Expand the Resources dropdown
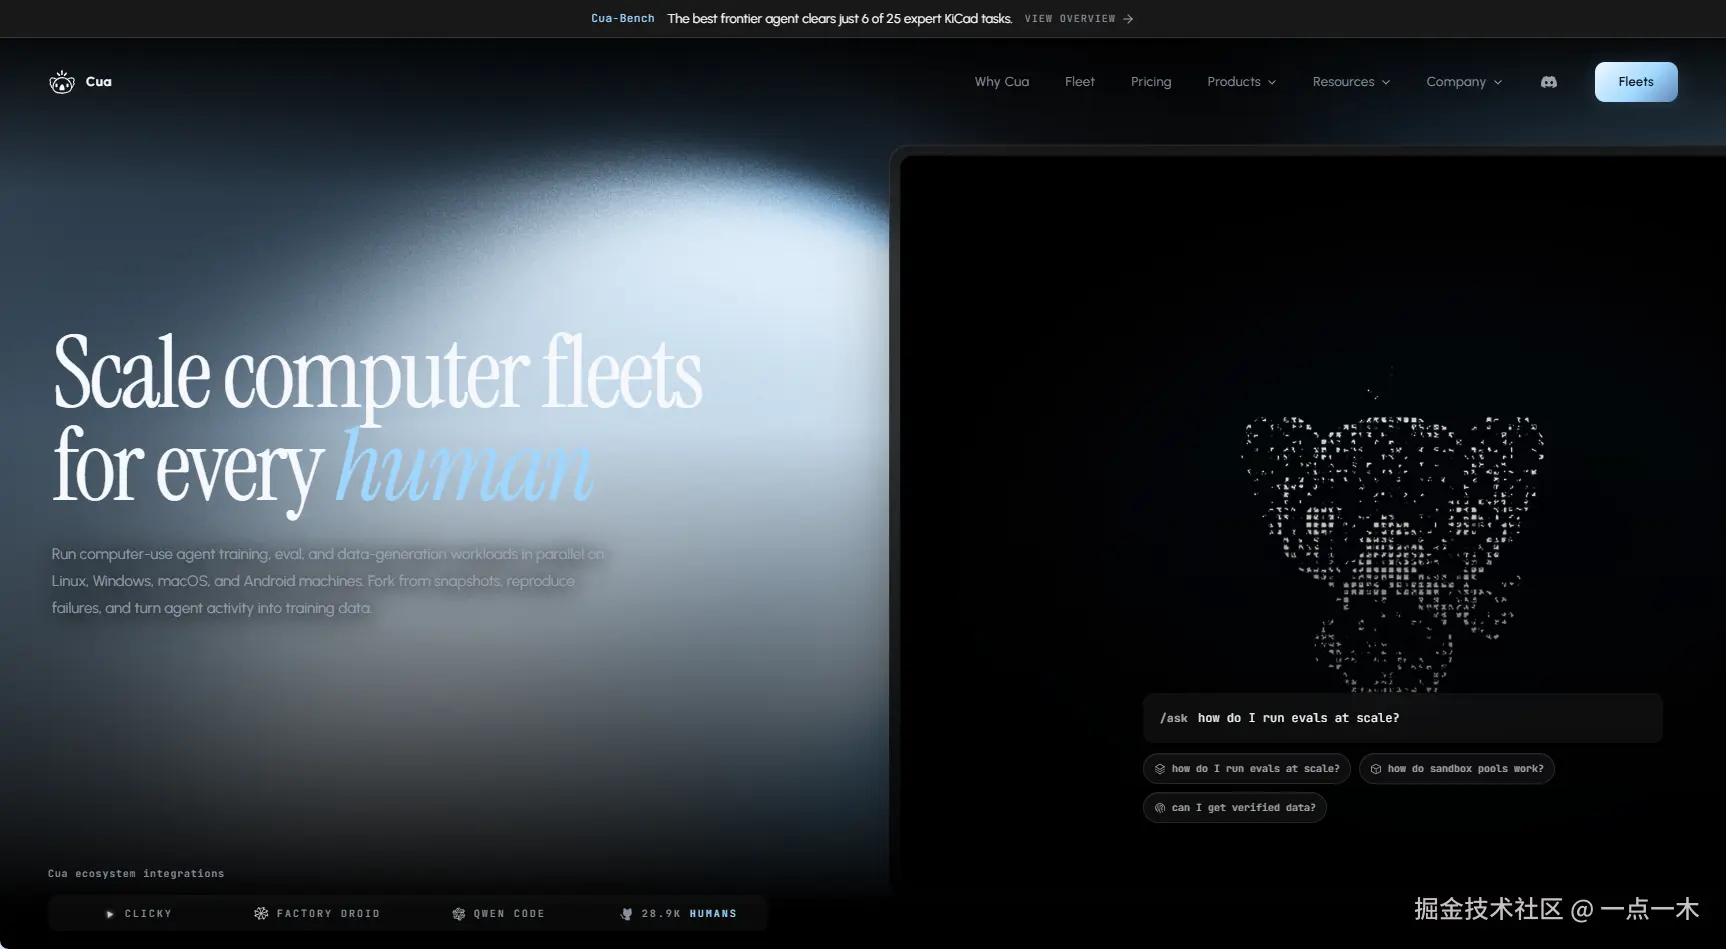The image size is (1726, 949). point(1351,82)
